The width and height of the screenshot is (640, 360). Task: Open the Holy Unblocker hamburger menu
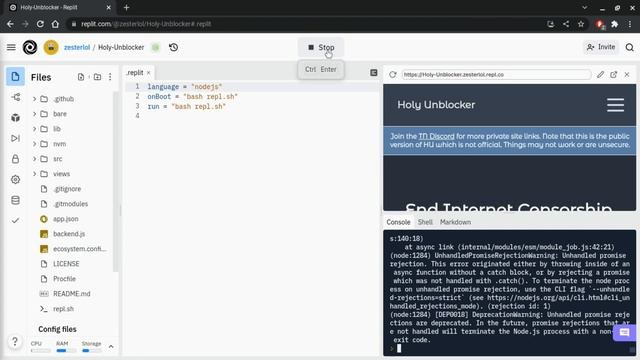click(615, 105)
